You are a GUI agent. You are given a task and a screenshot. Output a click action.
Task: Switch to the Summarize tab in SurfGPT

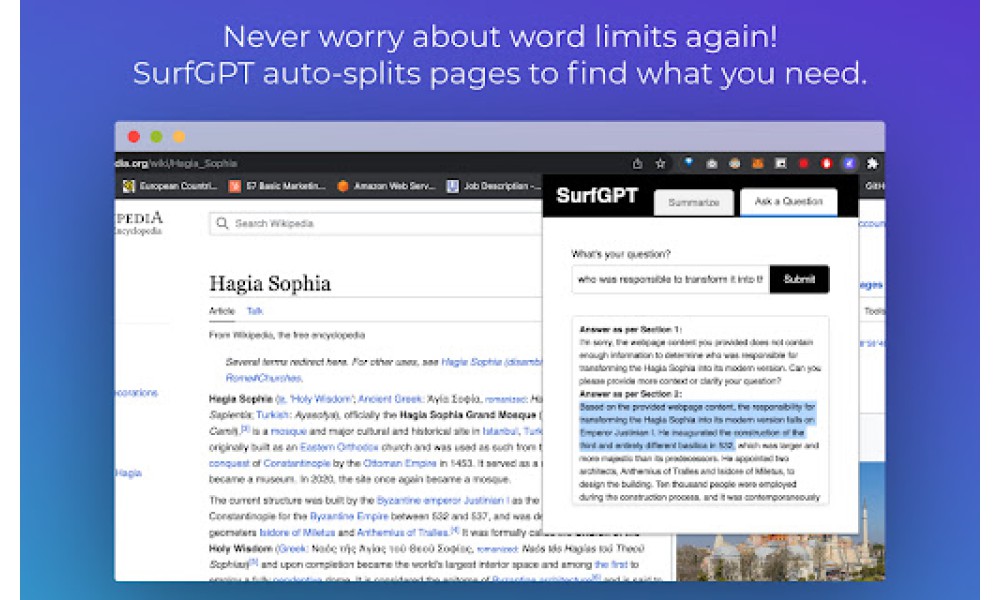tap(694, 202)
